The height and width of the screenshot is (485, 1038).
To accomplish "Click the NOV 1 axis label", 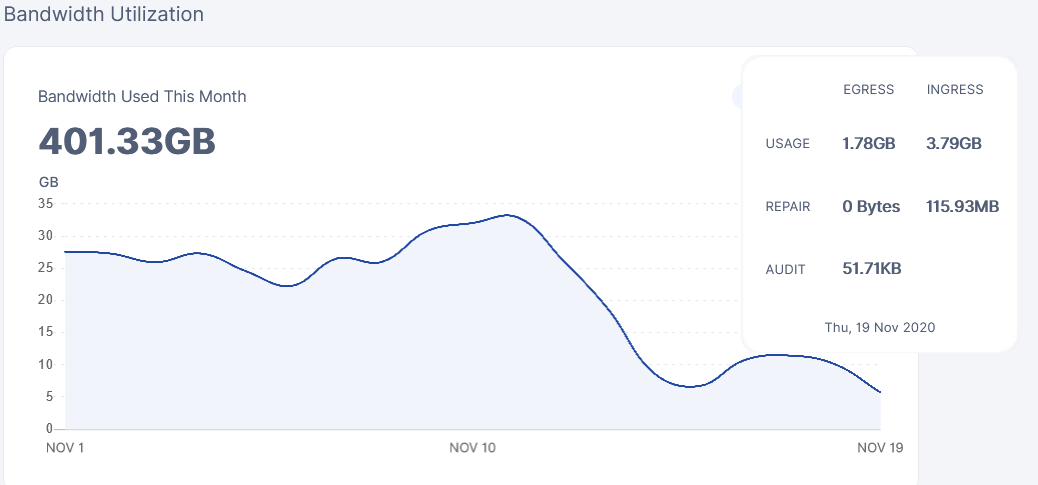I will [65, 448].
